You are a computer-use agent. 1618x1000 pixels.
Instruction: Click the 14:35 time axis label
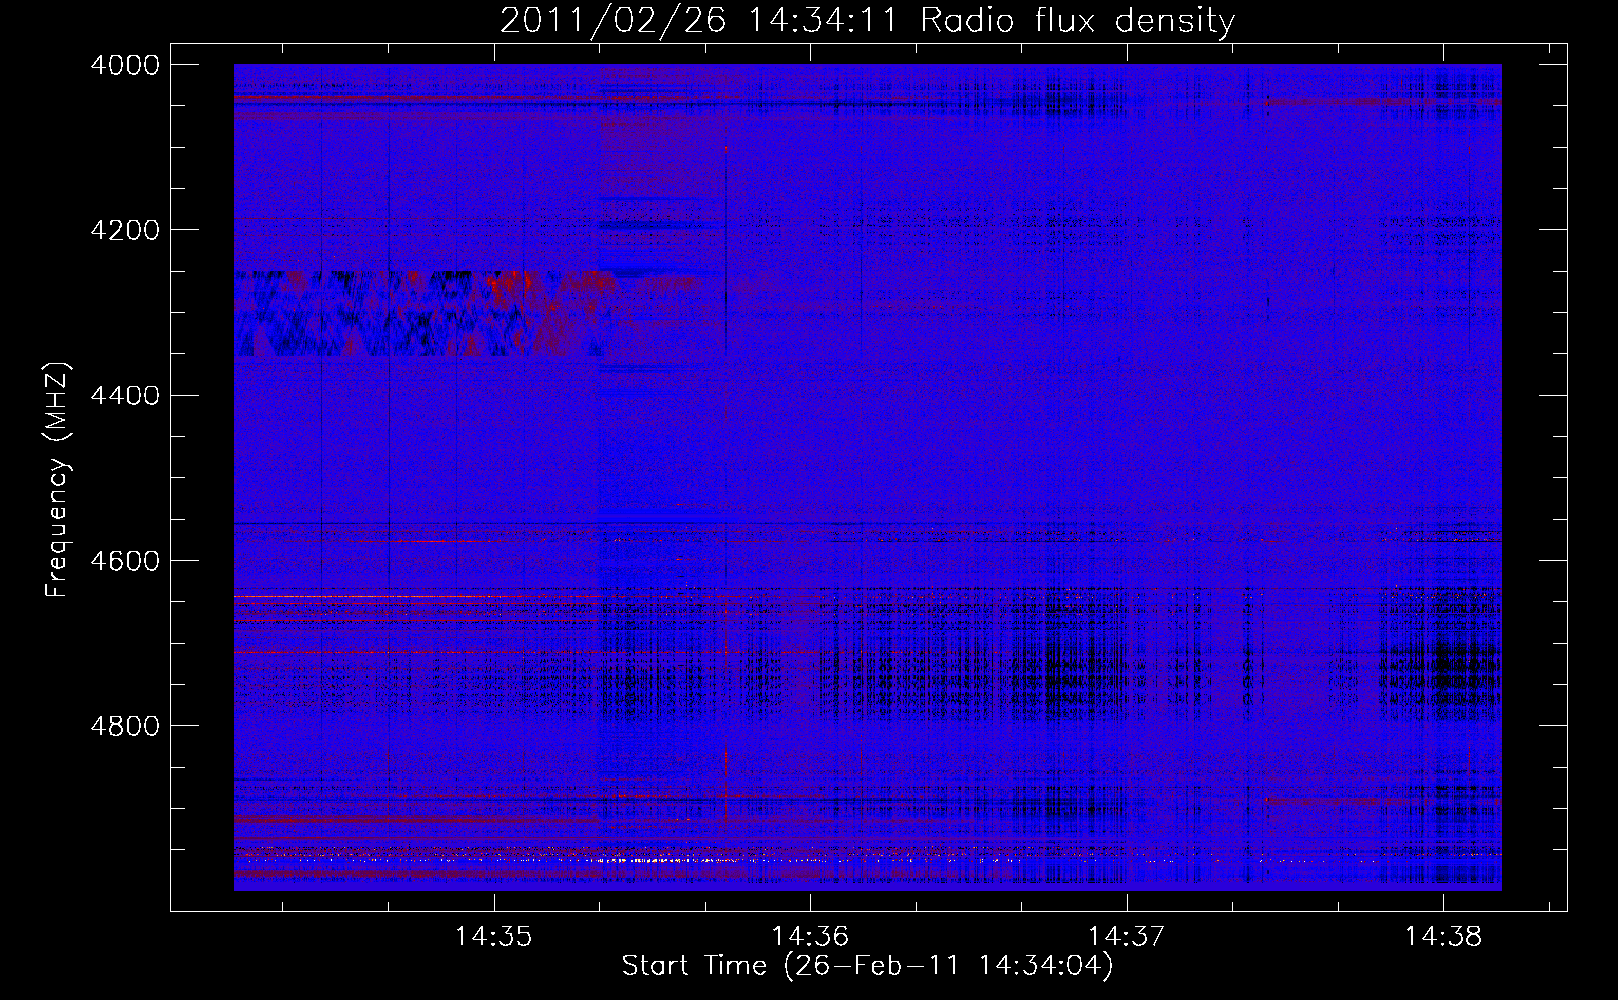point(493,936)
